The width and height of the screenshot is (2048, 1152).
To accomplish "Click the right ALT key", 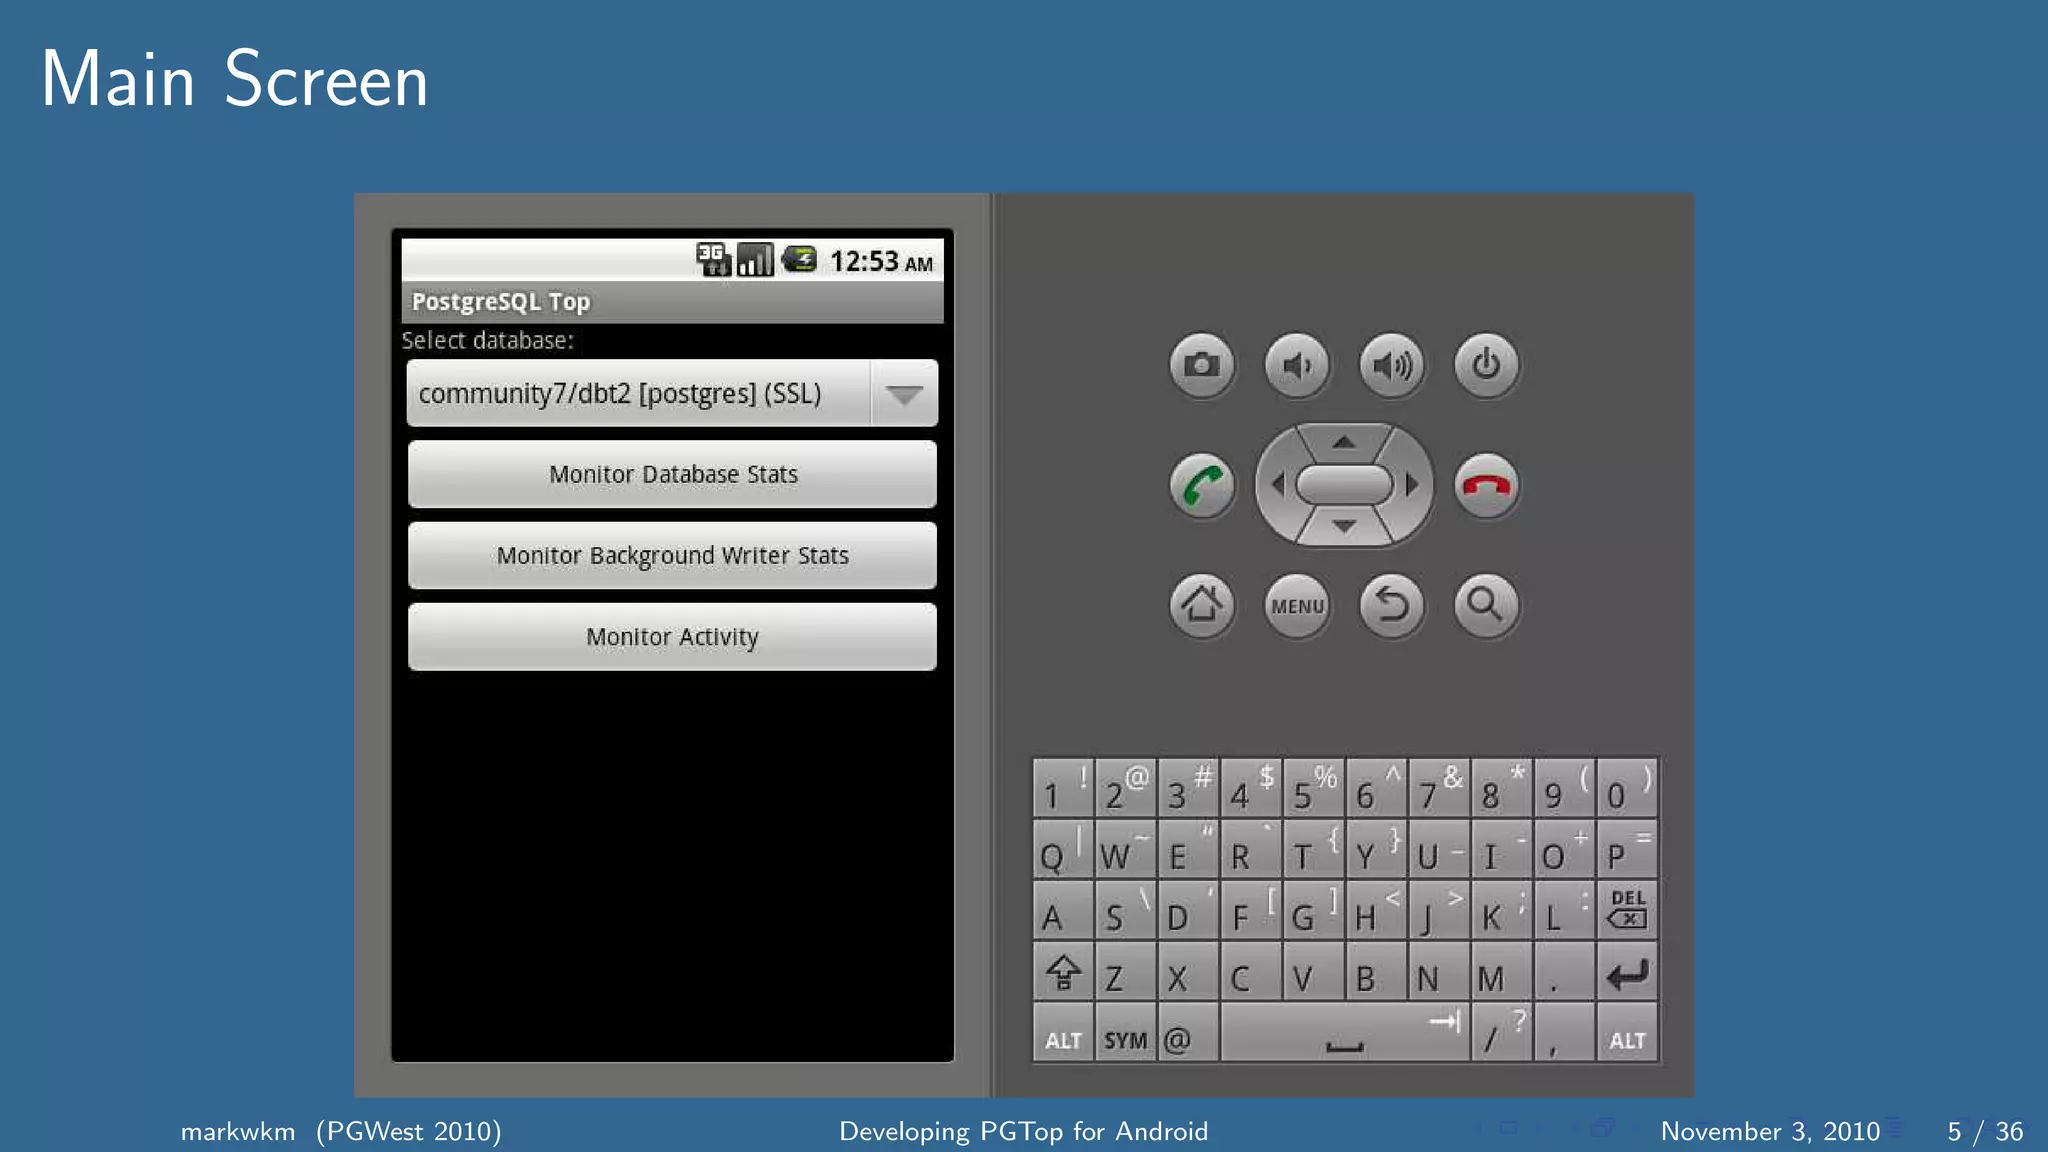I will pyautogui.click(x=1627, y=1032).
